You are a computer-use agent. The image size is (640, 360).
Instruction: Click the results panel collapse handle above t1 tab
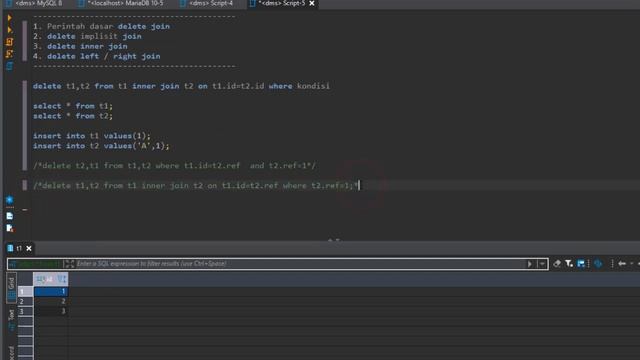pos(334,240)
